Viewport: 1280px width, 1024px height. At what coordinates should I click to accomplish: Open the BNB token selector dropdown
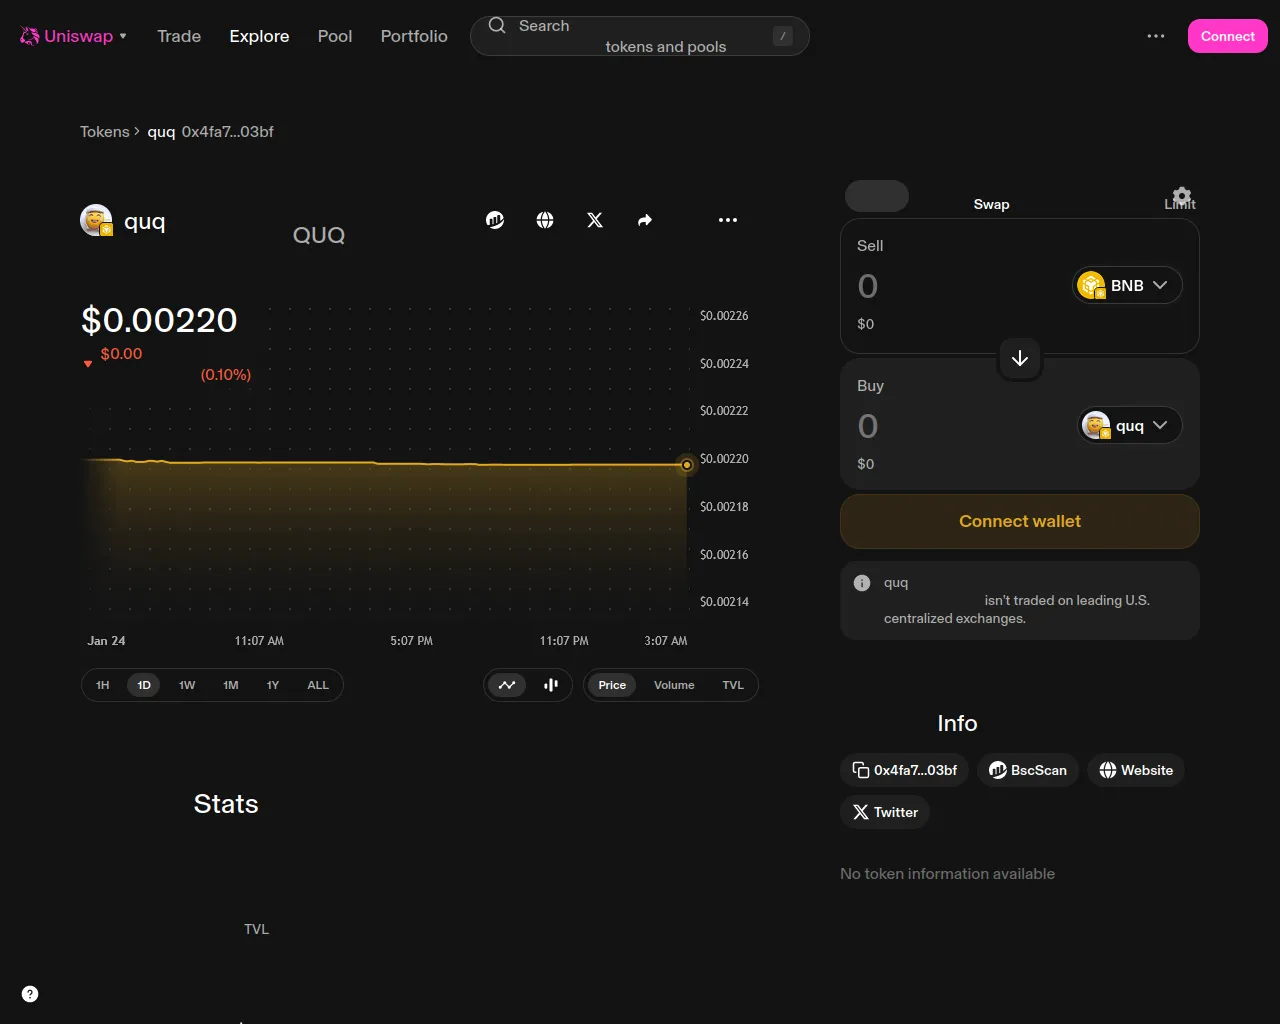click(x=1128, y=285)
